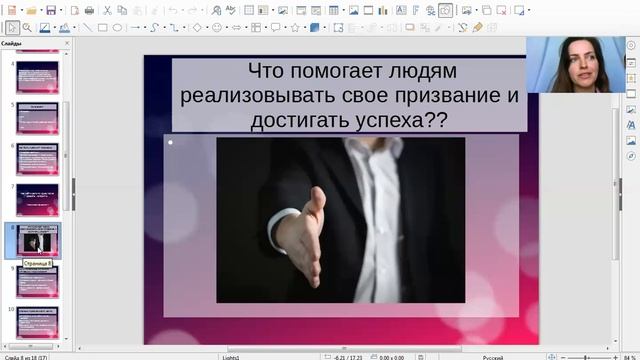
Task: Select the Zoom and Pan tool
Action: tap(27, 28)
